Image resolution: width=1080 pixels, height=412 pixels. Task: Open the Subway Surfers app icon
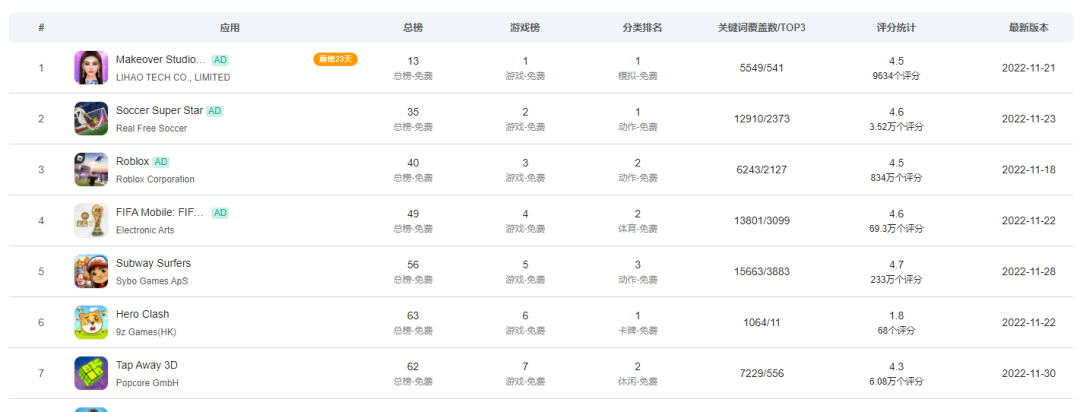tap(91, 271)
